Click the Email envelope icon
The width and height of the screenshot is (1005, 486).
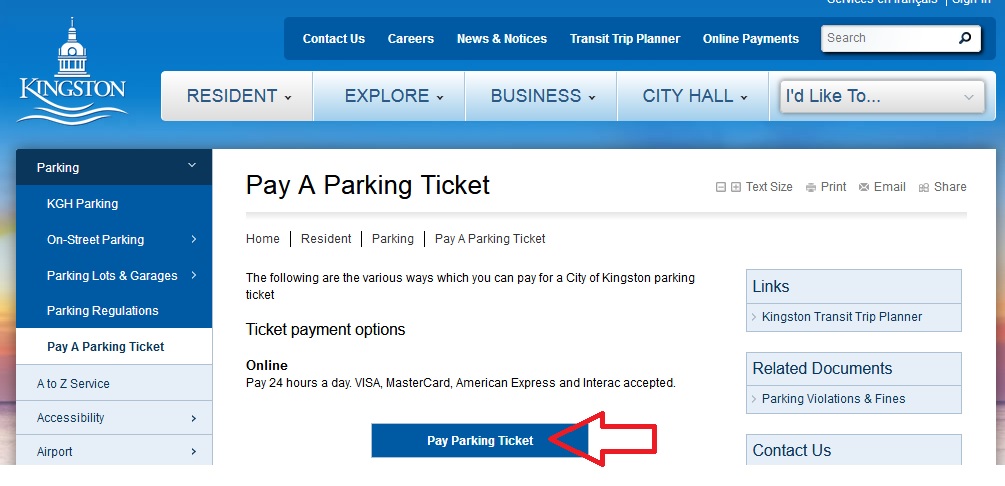pos(864,187)
